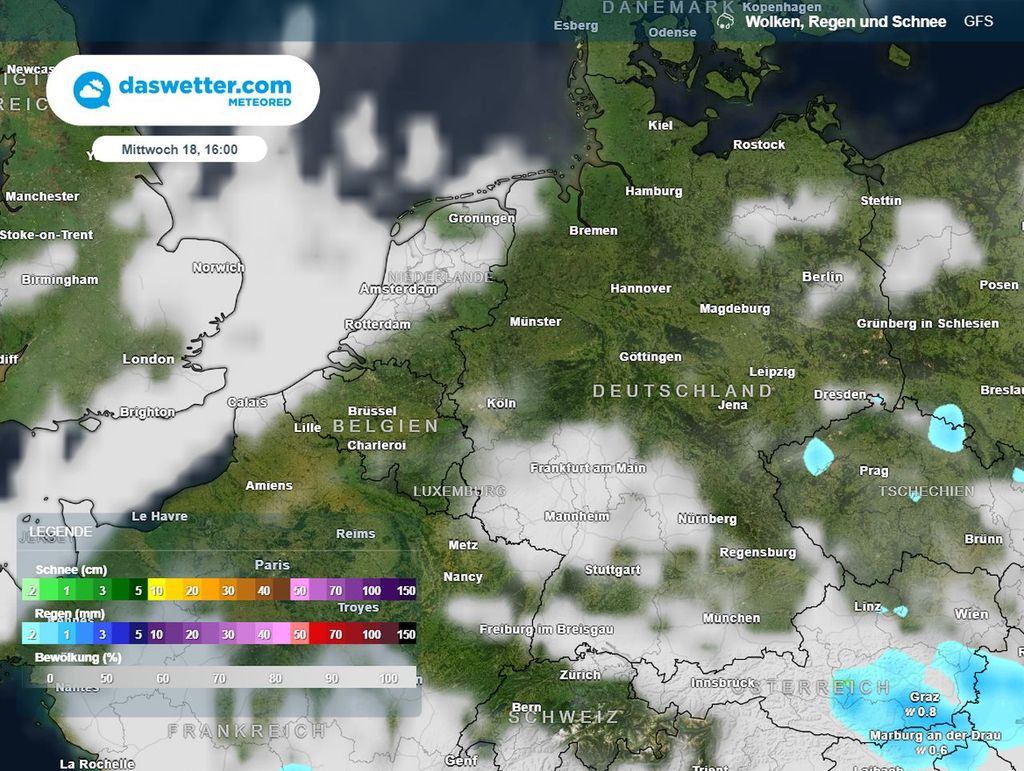
Task: Open the "Wolken, Regen und Schnee" layer selector
Action: pos(845,21)
